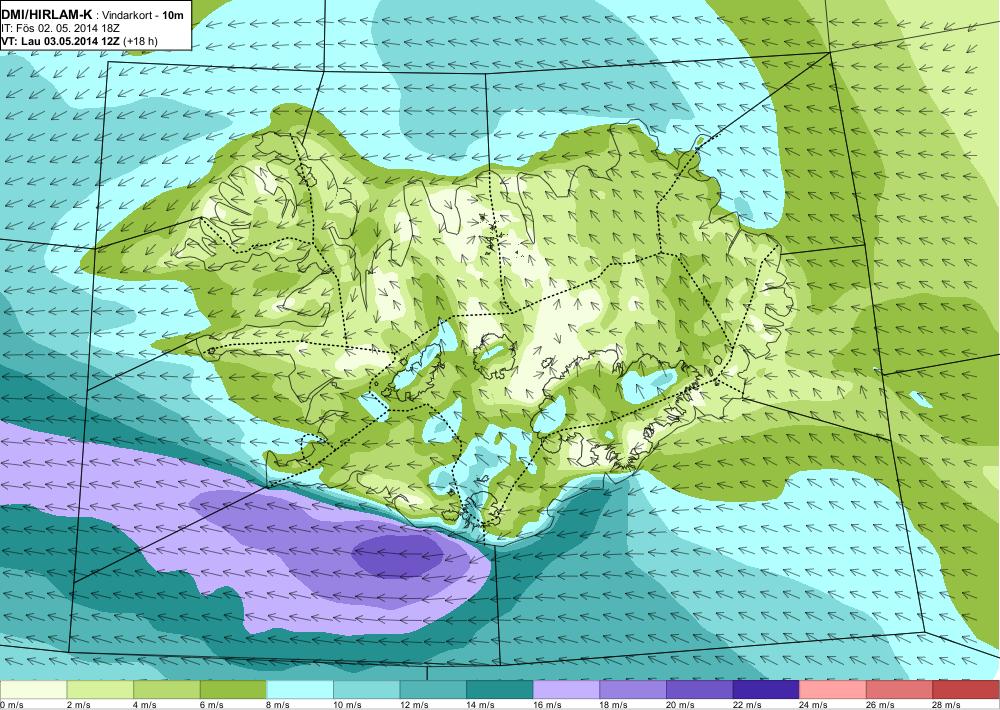Viewport: 1000px width, 710px height.
Task: Select the "4 m/s" legend label
Action: pos(145,705)
